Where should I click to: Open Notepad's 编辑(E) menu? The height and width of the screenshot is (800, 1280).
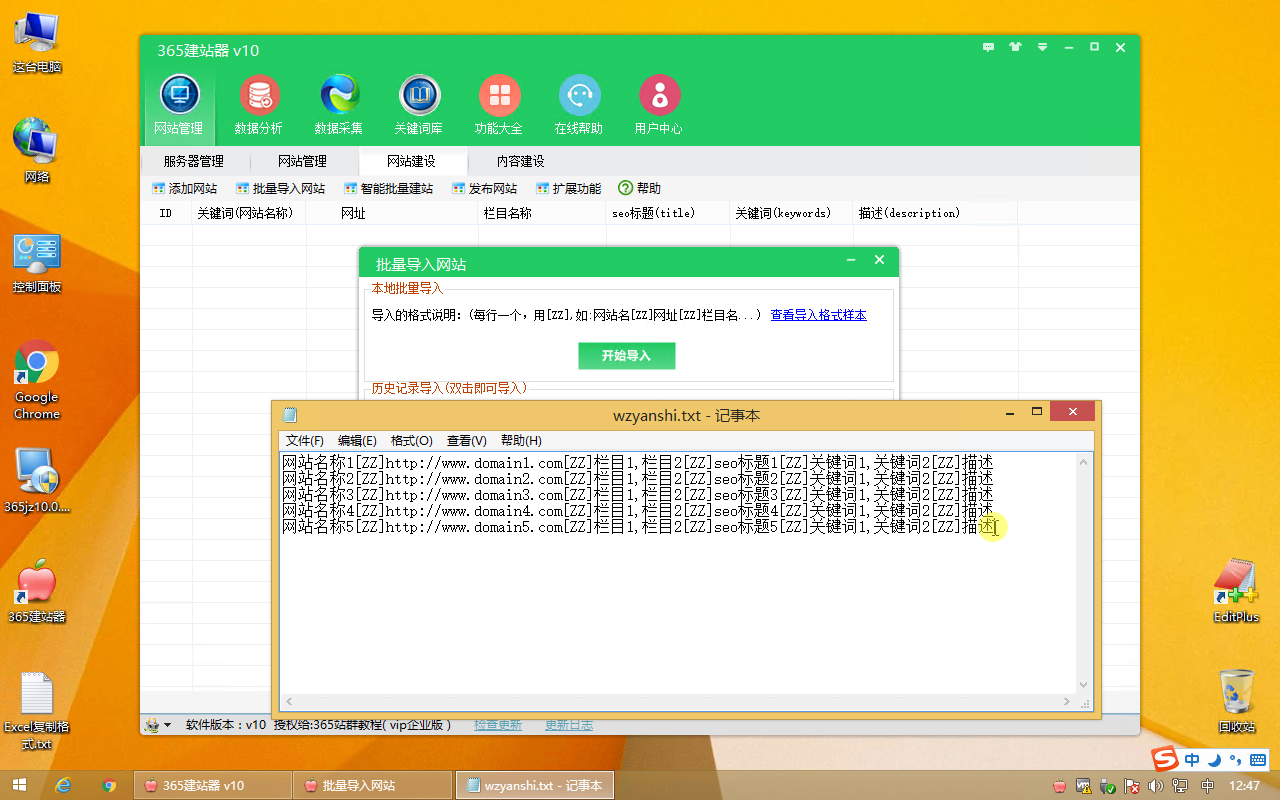pos(357,441)
